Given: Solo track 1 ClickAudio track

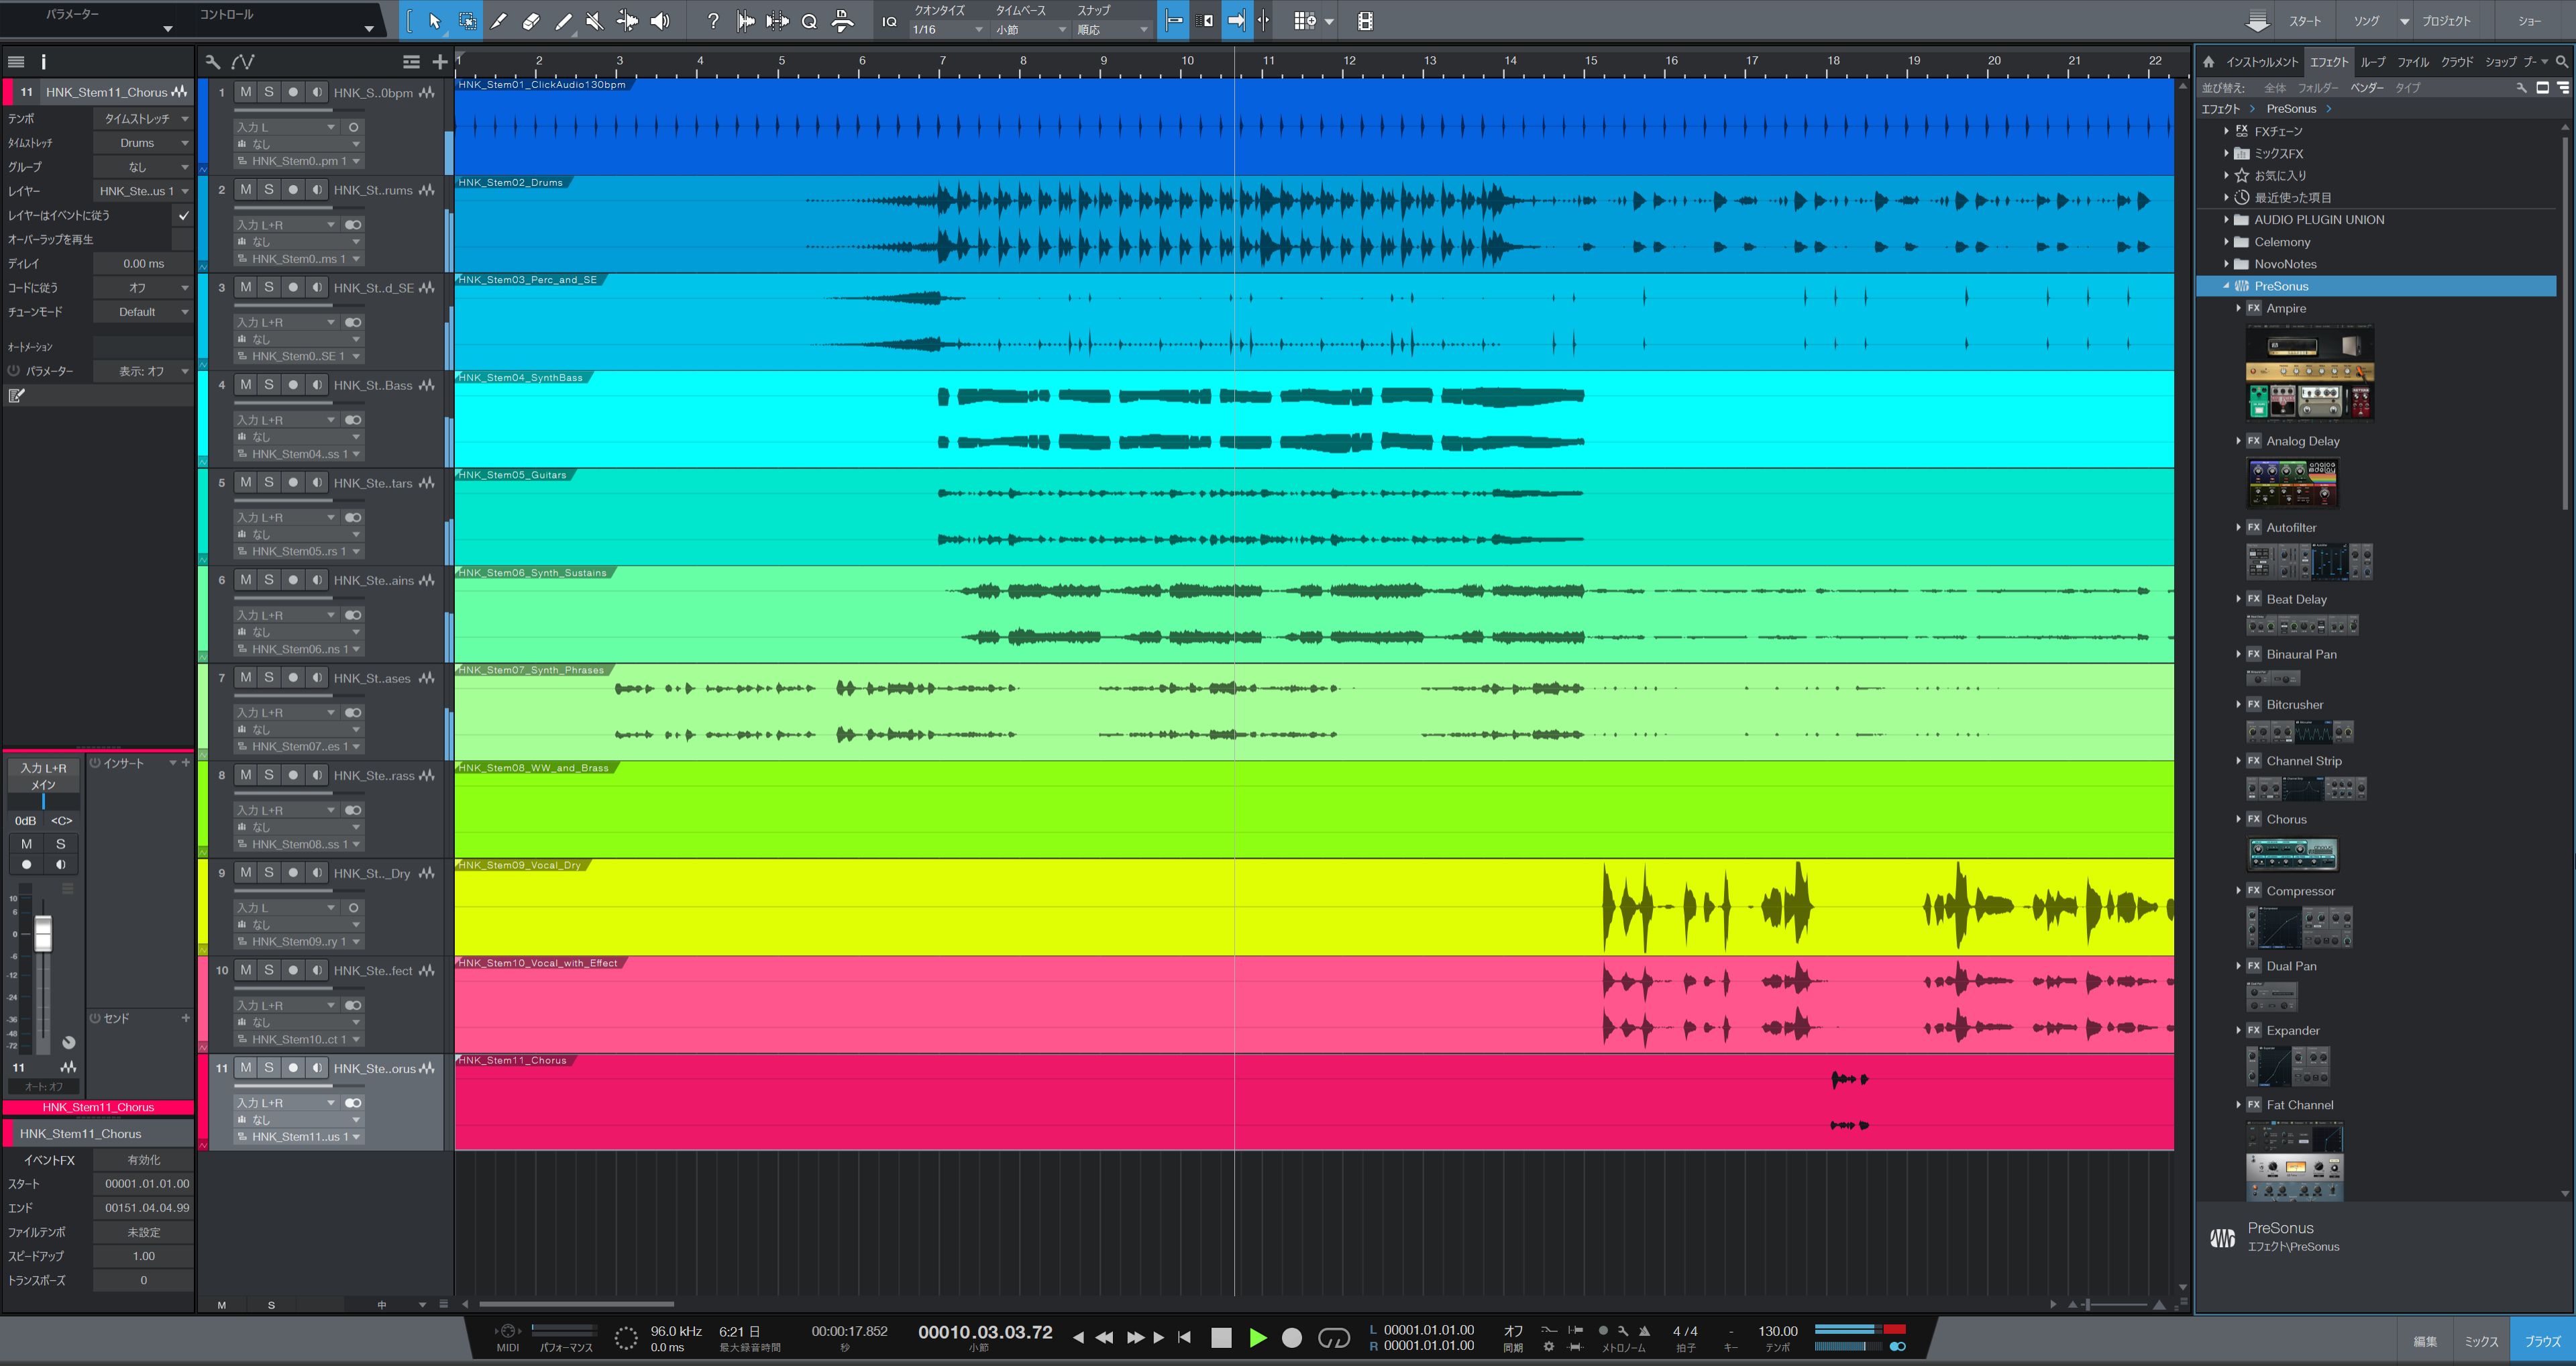Looking at the screenshot, I should pyautogui.click(x=269, y=92).
